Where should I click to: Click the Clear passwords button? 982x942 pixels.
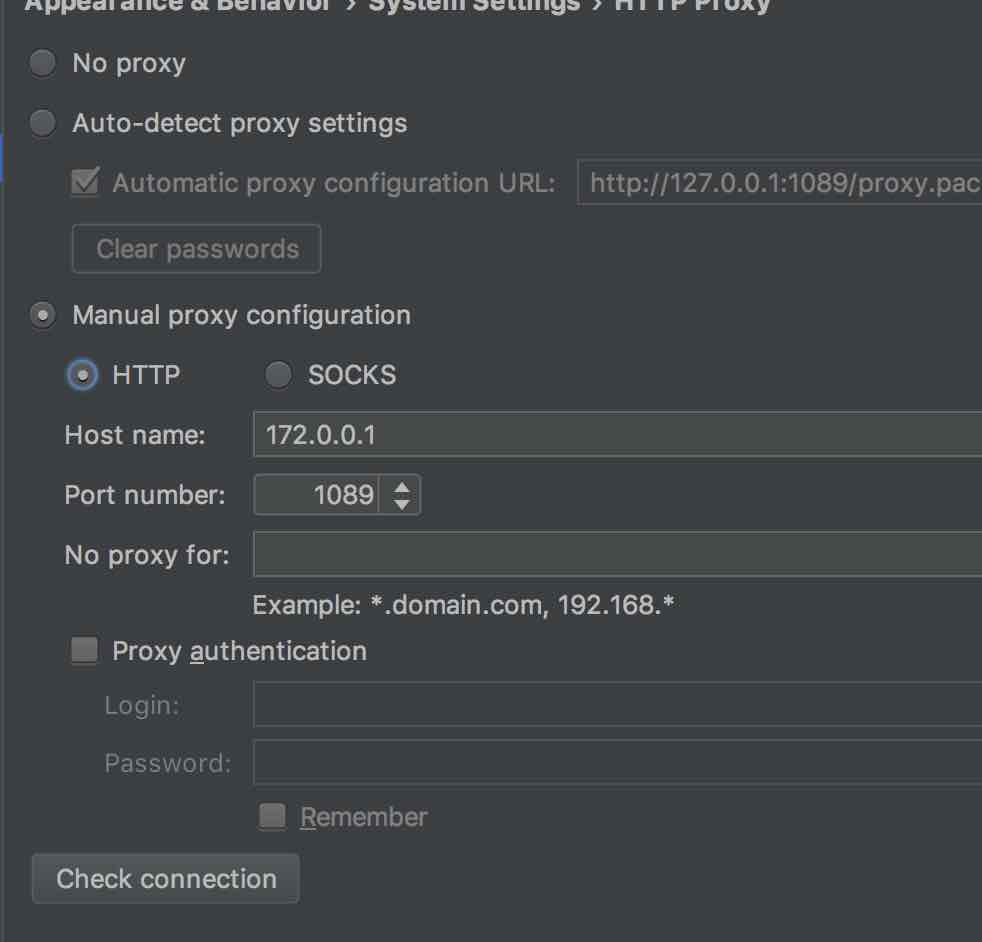[197, 249]
